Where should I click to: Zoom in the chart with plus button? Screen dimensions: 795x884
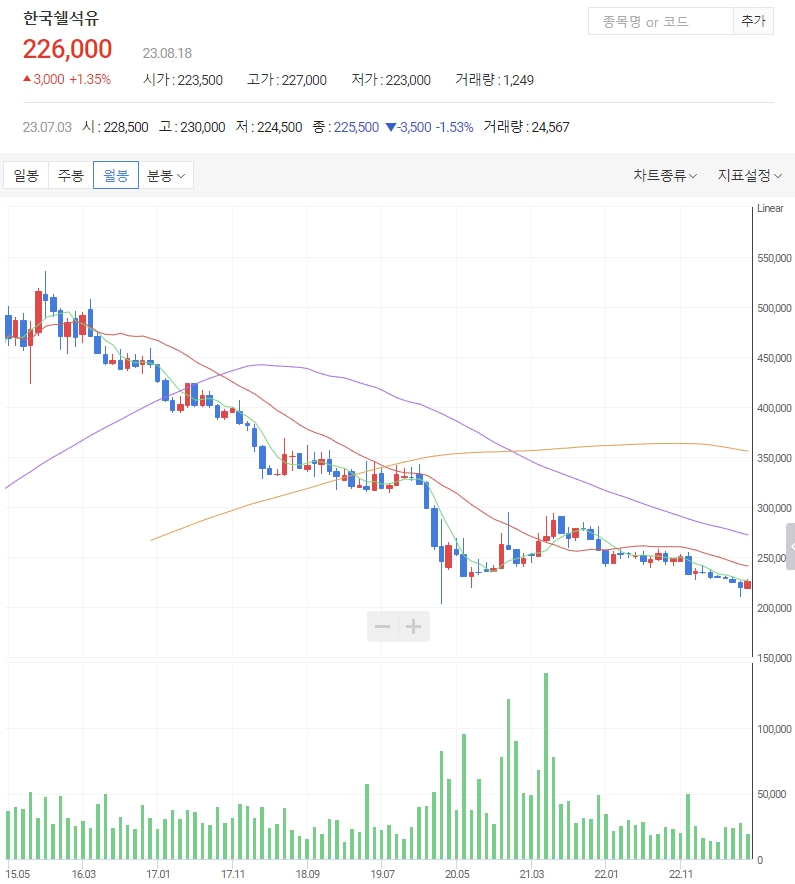pyautogui.click(x=414, y=626)
